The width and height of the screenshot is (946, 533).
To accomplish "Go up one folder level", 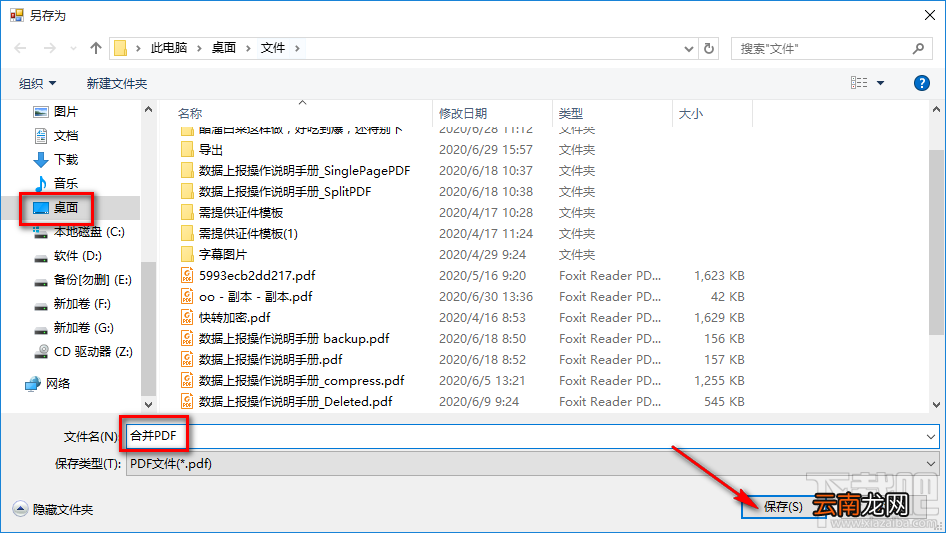I will click(x=96, y=48).
